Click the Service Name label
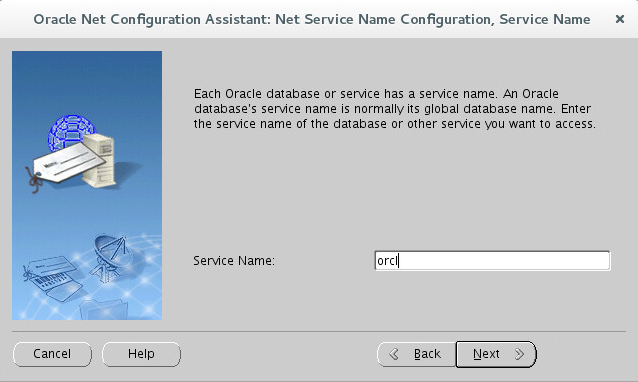 (x=234, y=261)
